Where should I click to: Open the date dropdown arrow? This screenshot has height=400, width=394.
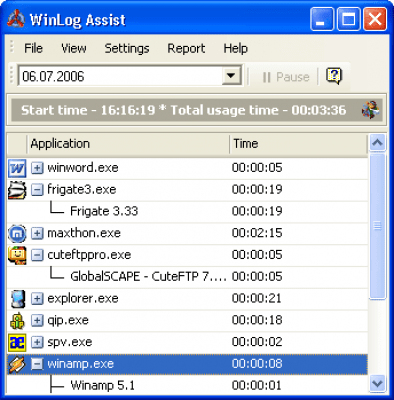pyautogui.click(x=231, y=76)
